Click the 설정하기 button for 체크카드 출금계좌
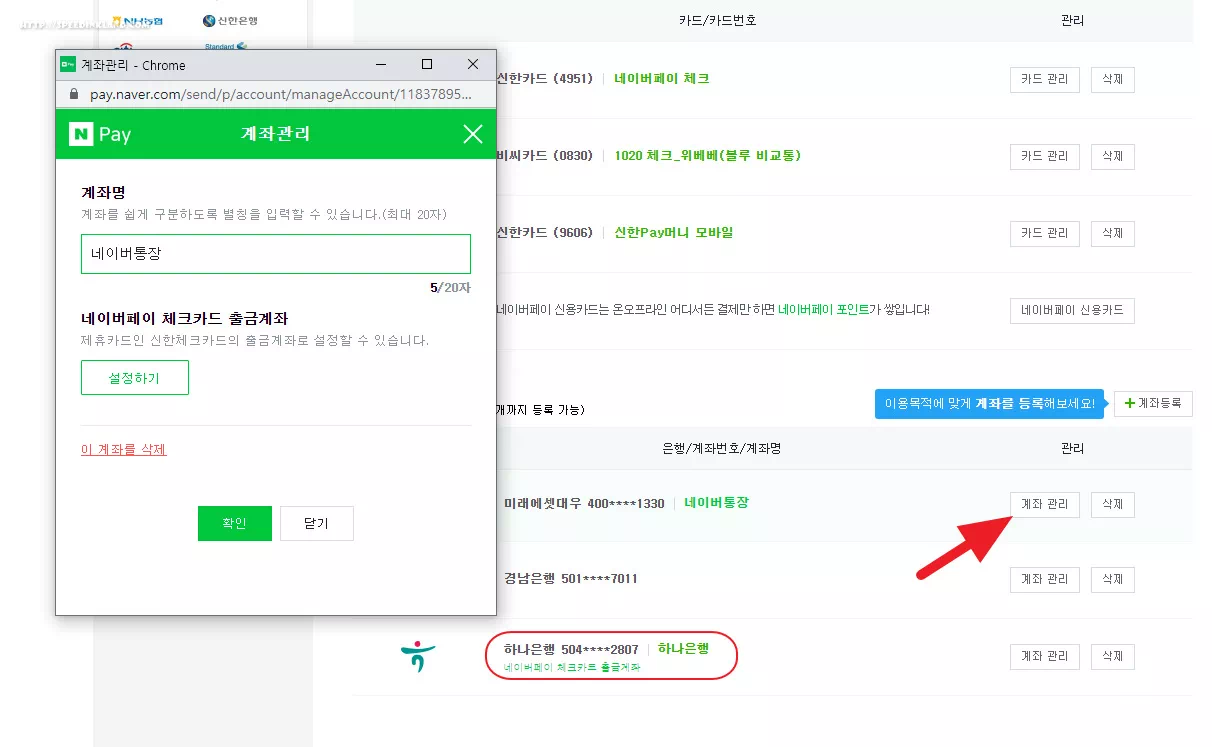This screenshot has width=1212, height=747. 135,378
